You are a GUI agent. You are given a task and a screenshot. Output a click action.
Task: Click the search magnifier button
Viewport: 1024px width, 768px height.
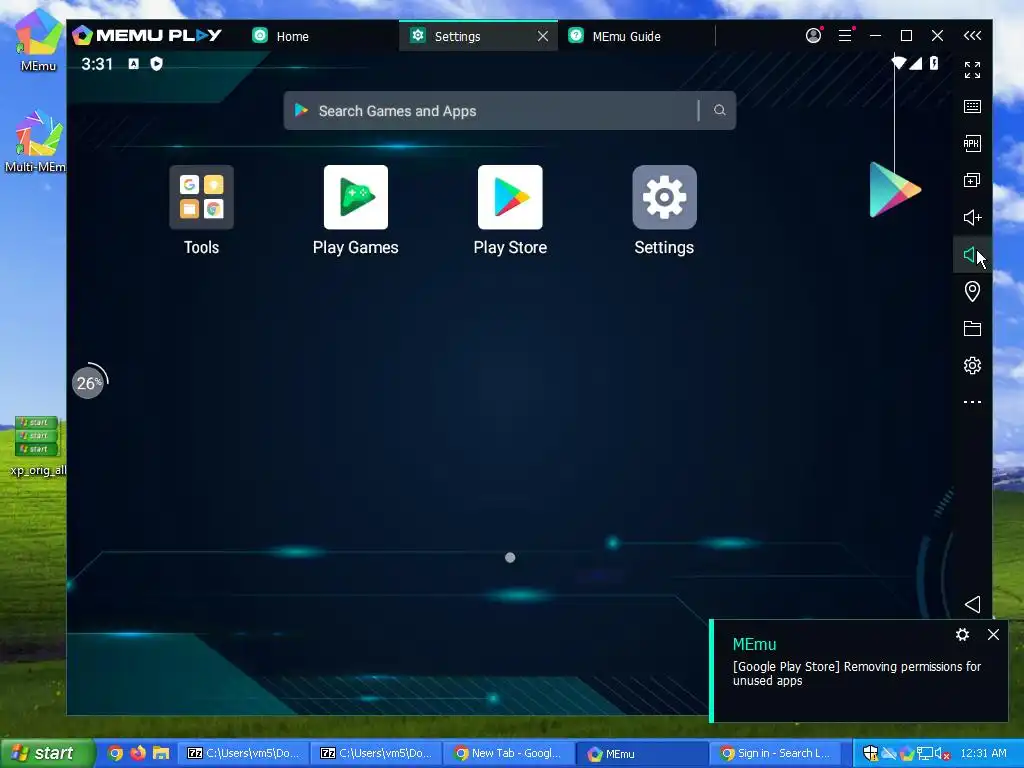pos(720,110)
